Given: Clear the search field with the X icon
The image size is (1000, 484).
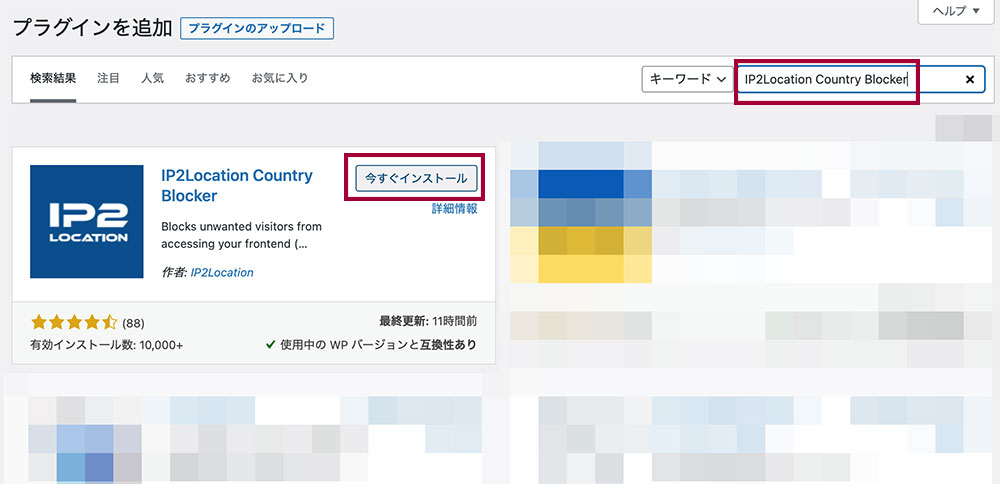Looking at the screenshot, I should (x=969, y=79).
